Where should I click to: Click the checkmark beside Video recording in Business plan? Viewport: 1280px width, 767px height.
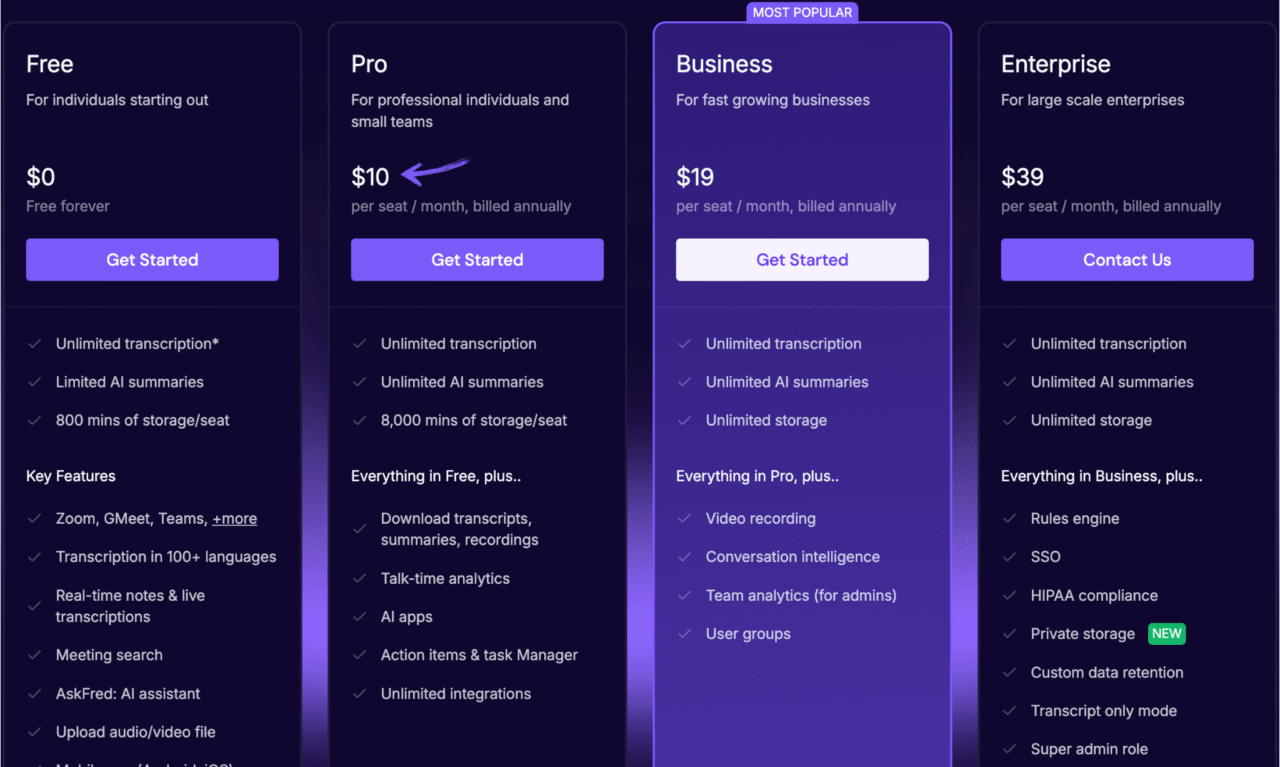[x=686, y=518]
